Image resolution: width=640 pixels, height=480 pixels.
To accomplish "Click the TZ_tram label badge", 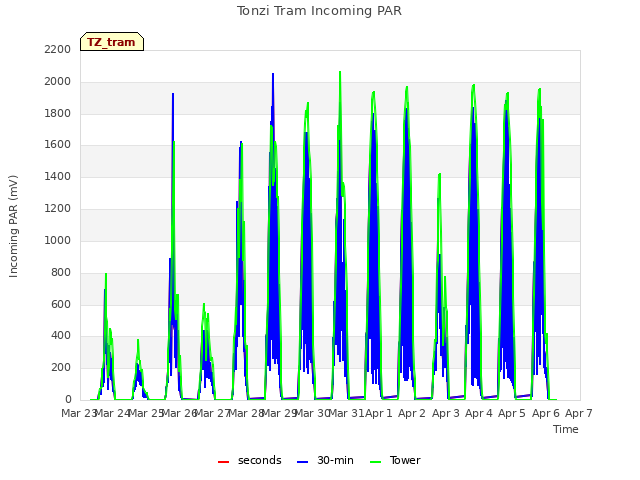I will point(112,42).
